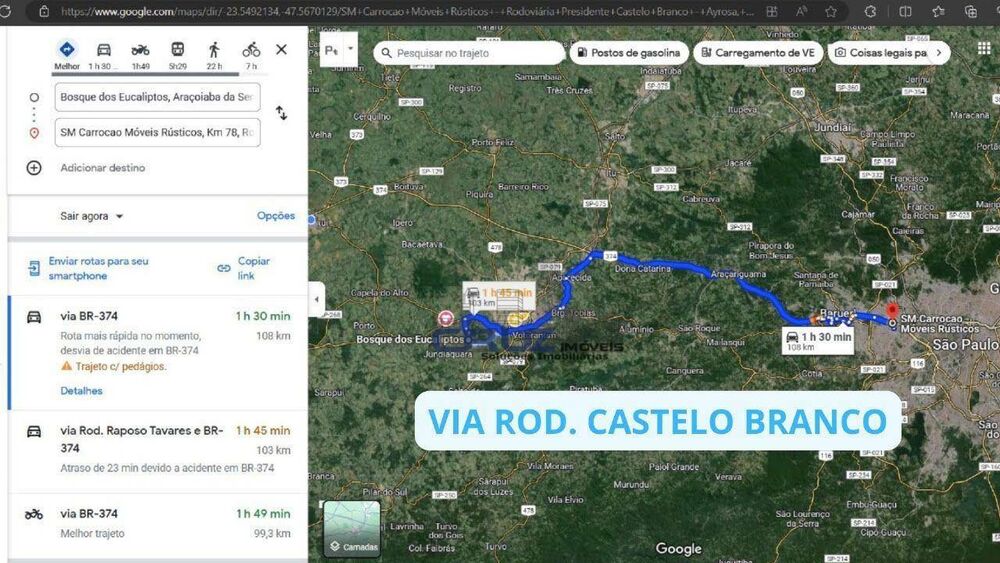
Task: Collapse the side directions panel
Action: tap(317, 299)
